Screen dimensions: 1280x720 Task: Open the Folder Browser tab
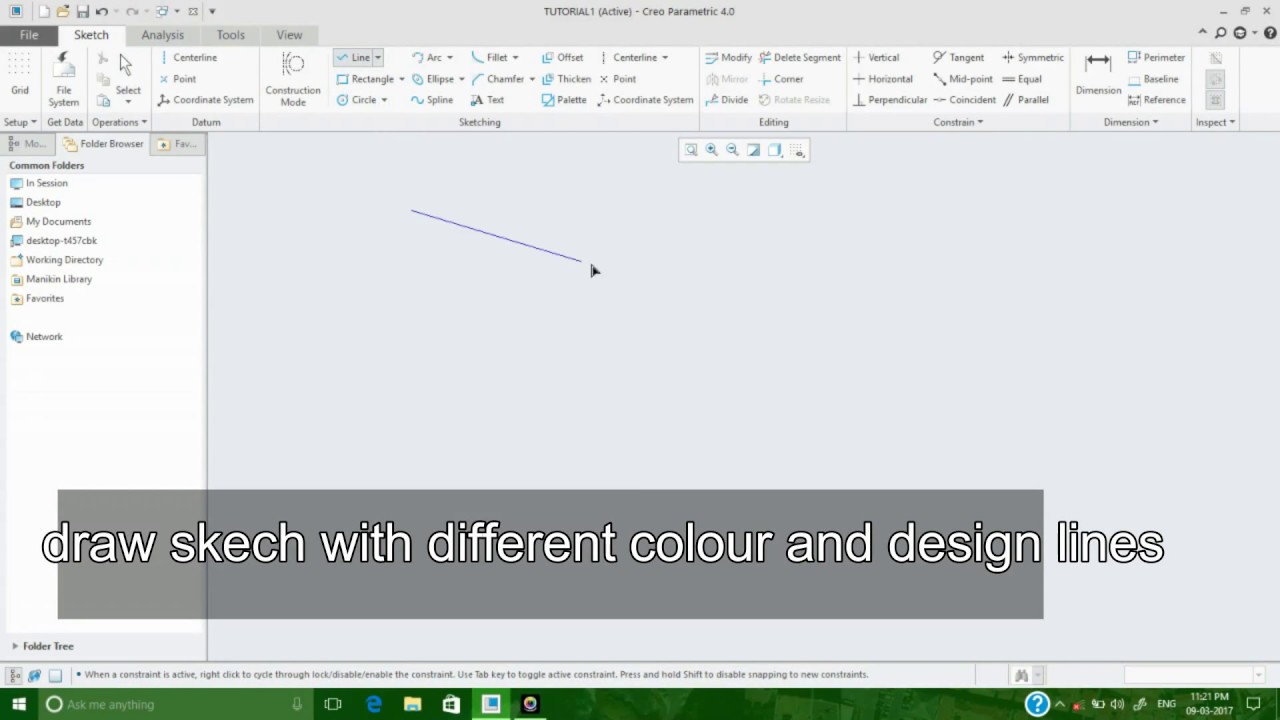click(103, 144)
